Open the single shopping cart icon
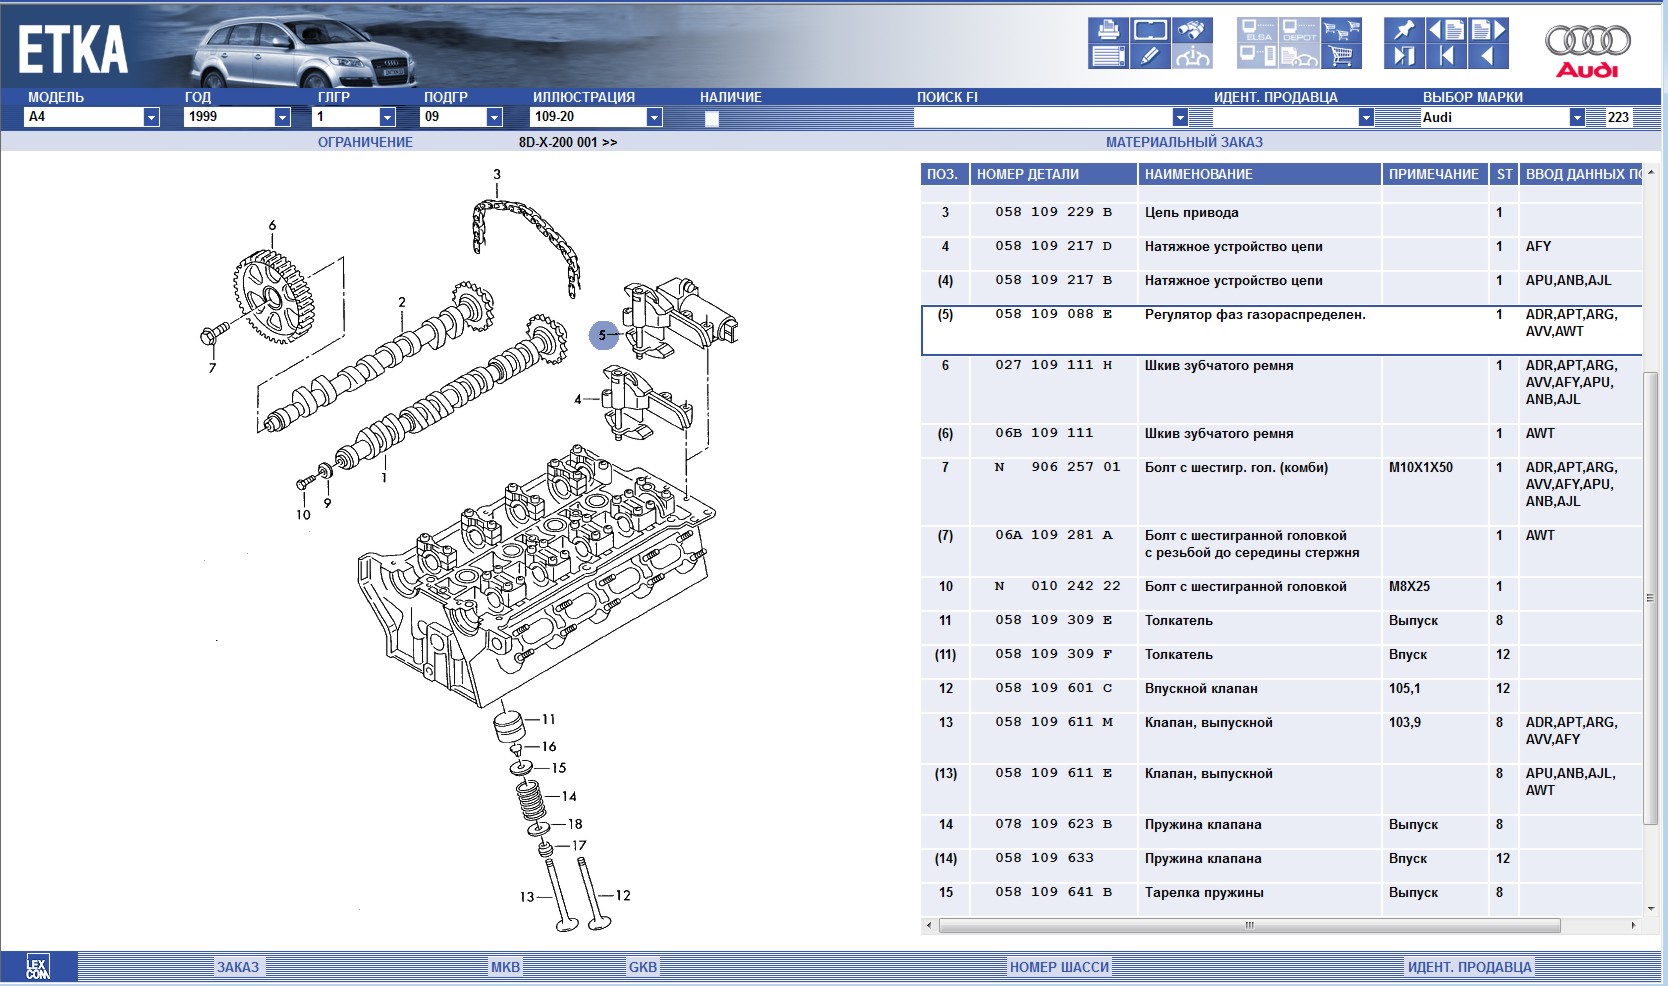Screen dimensions: 1668x986 [x=1342, y=56]
